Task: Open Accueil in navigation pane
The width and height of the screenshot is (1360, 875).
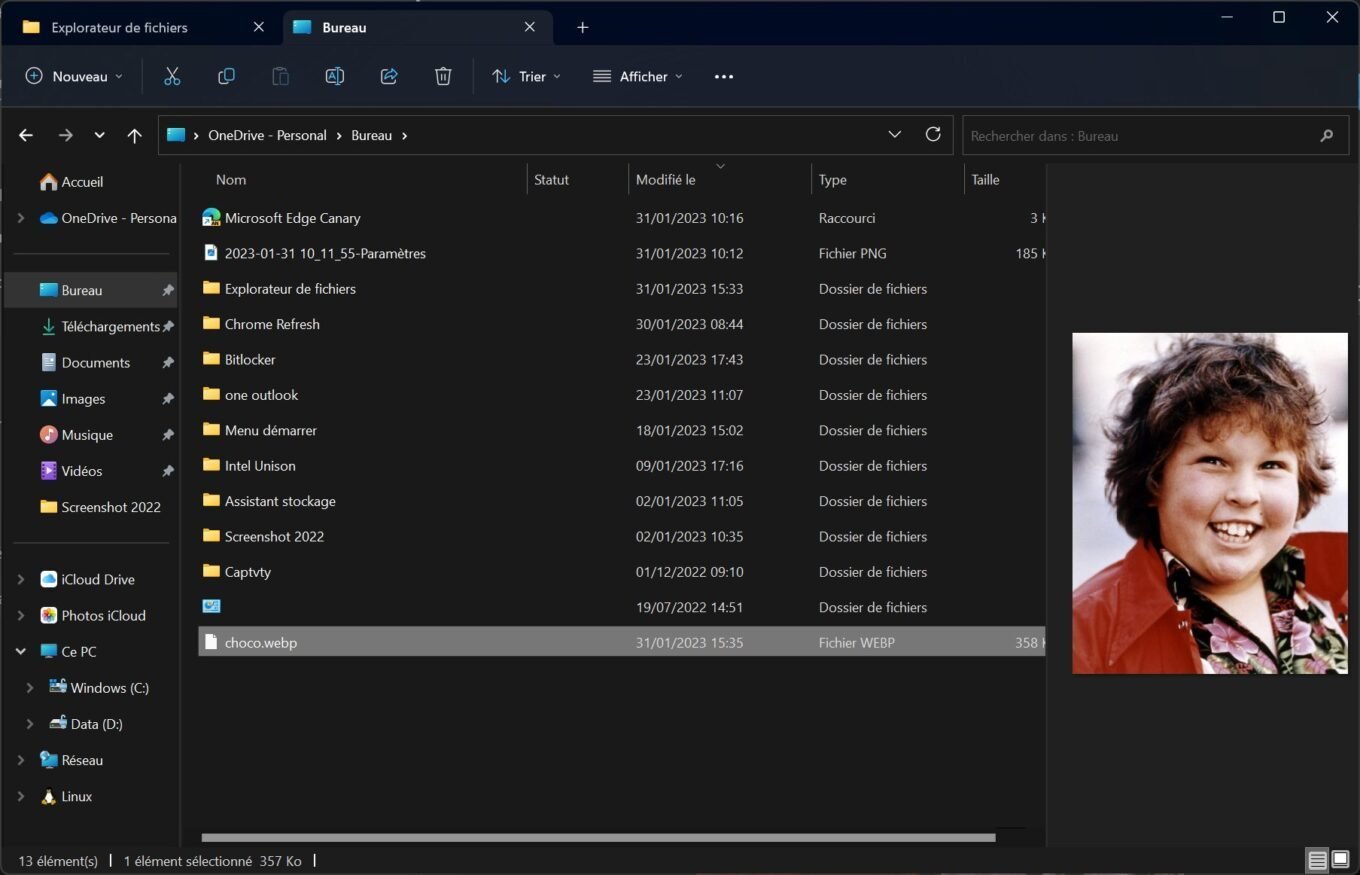Action: click(82, 182)
